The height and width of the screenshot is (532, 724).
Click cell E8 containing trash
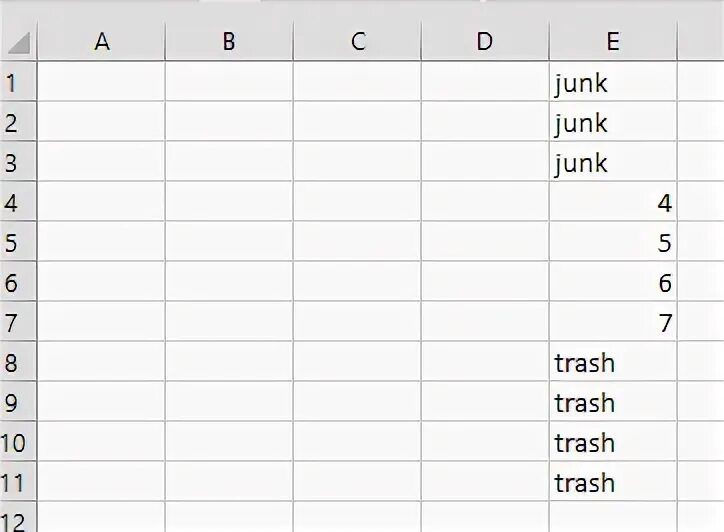pos(612,363)
